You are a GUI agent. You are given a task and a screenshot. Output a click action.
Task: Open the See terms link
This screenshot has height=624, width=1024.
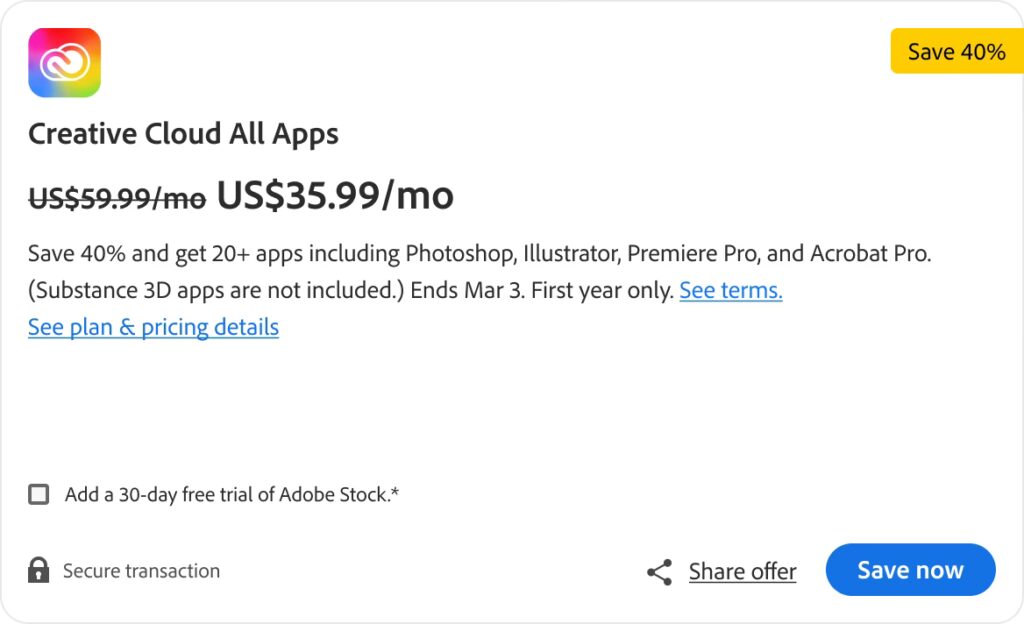(x=730, y=291)
